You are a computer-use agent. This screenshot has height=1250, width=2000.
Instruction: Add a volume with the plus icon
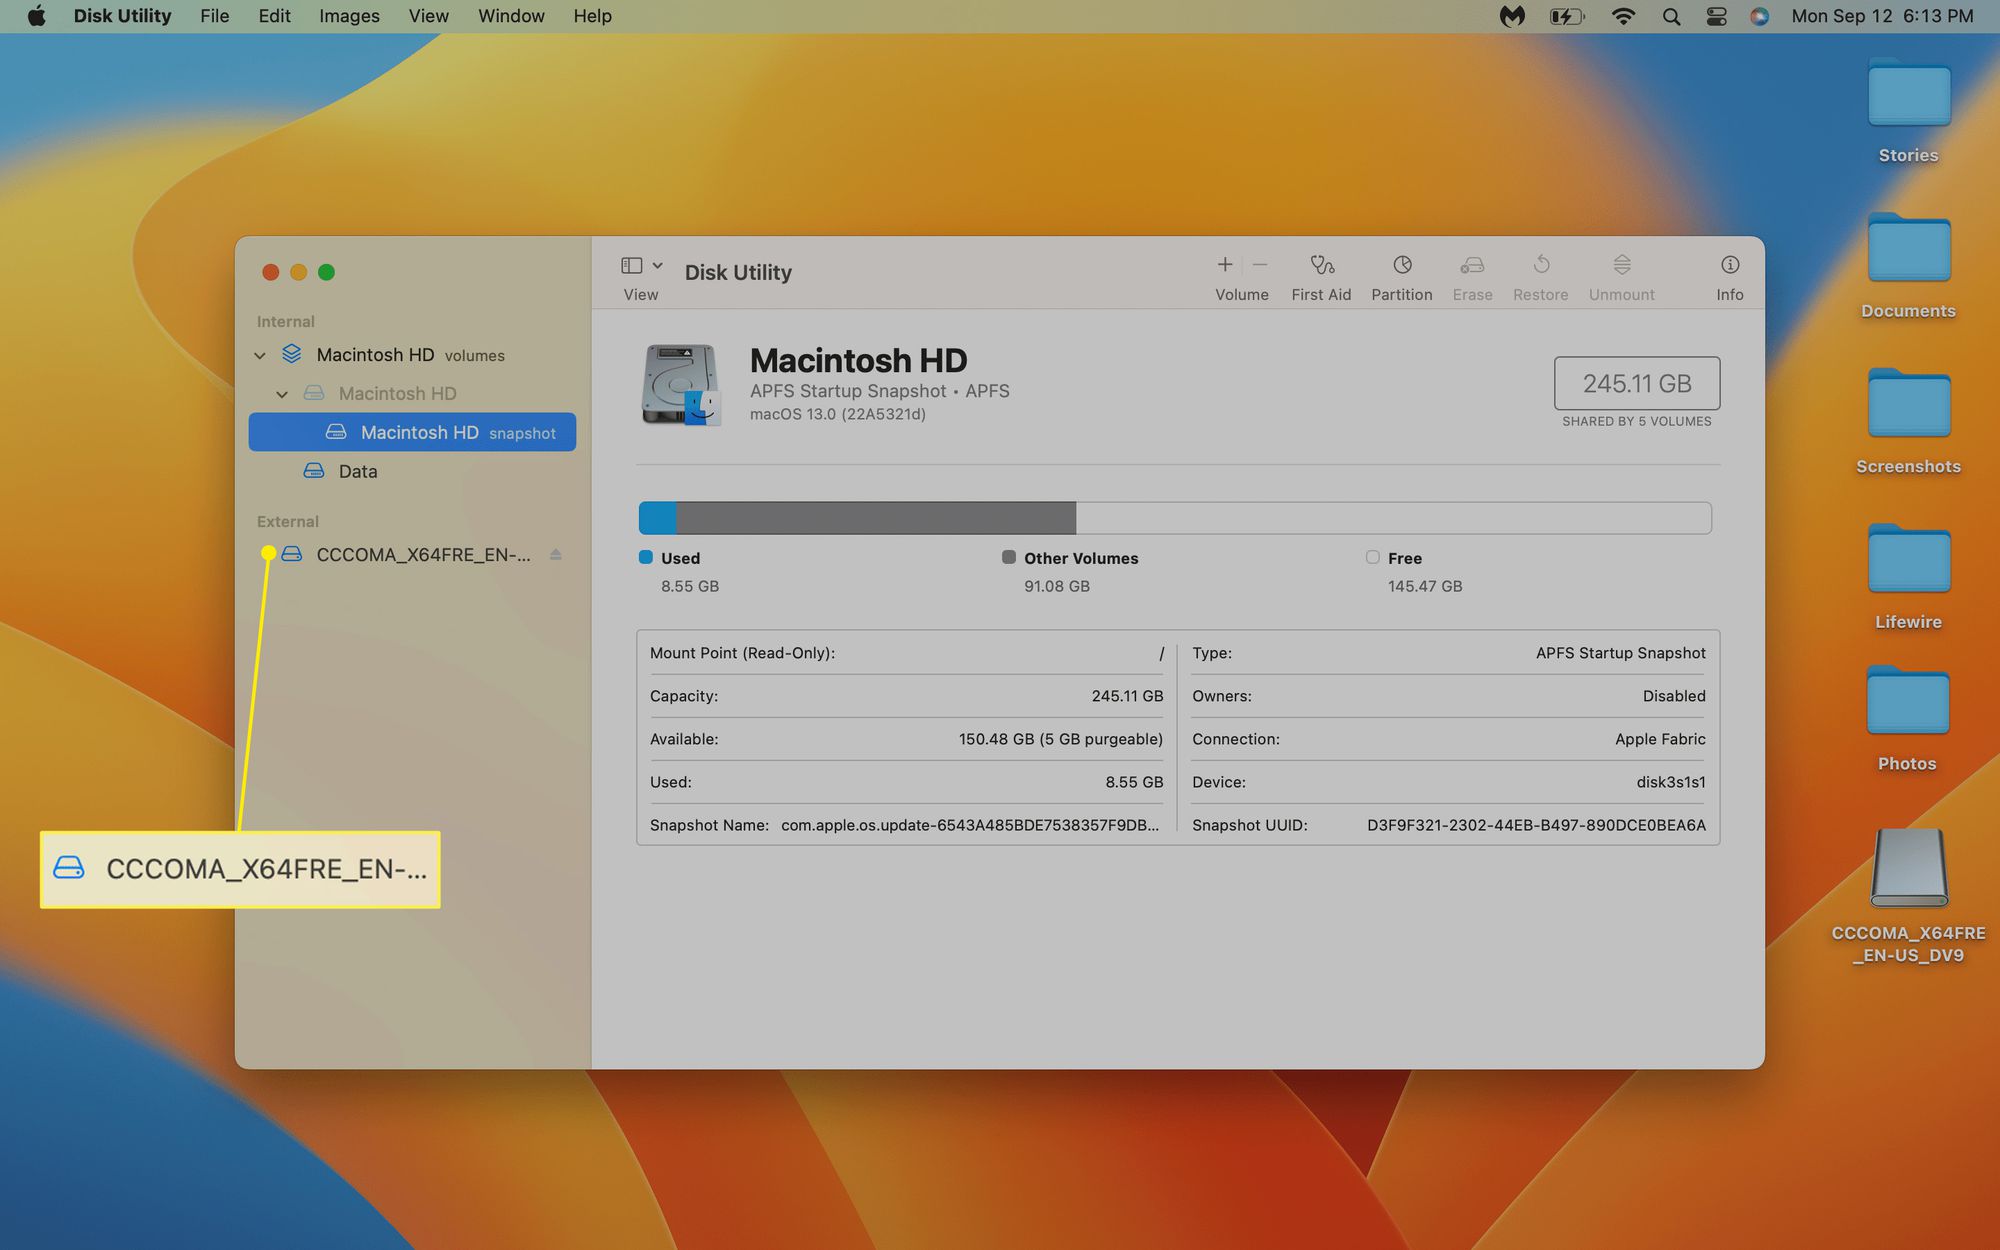(x=1224, y=265)
